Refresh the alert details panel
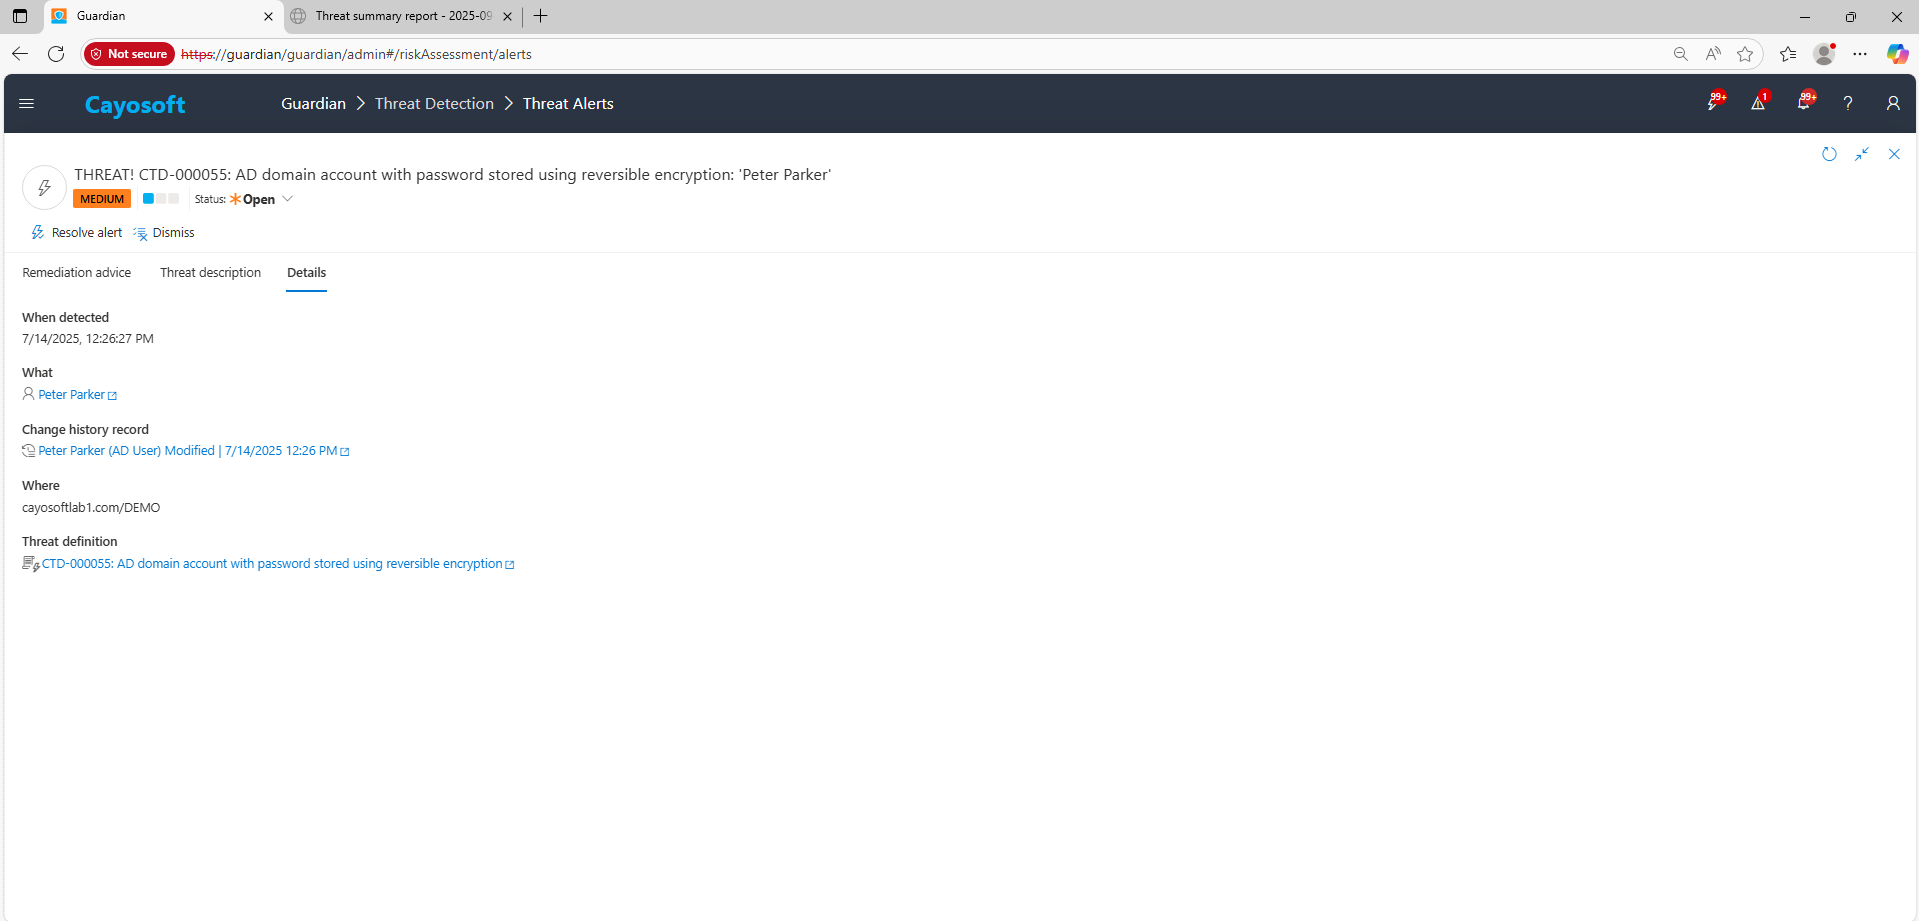This screenshot has width=1919, height=921. pyautogui.click(x=1829, y=154)
